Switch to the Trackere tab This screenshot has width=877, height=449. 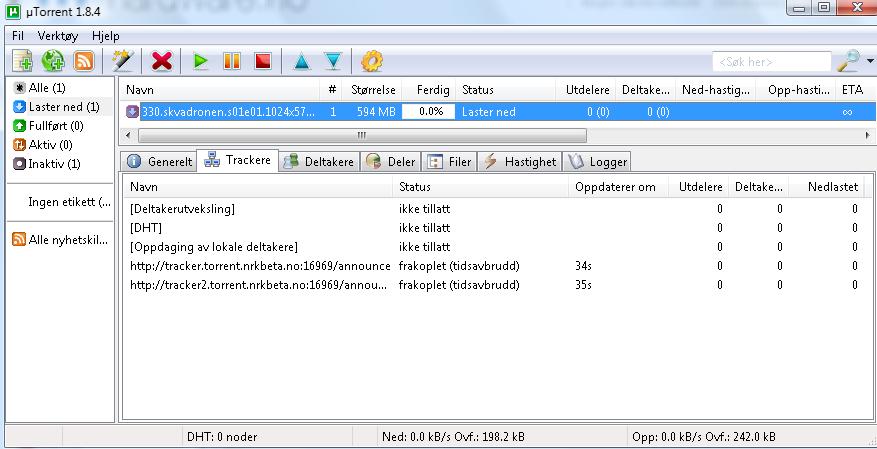pyautogui.click(x=237, y=160)
